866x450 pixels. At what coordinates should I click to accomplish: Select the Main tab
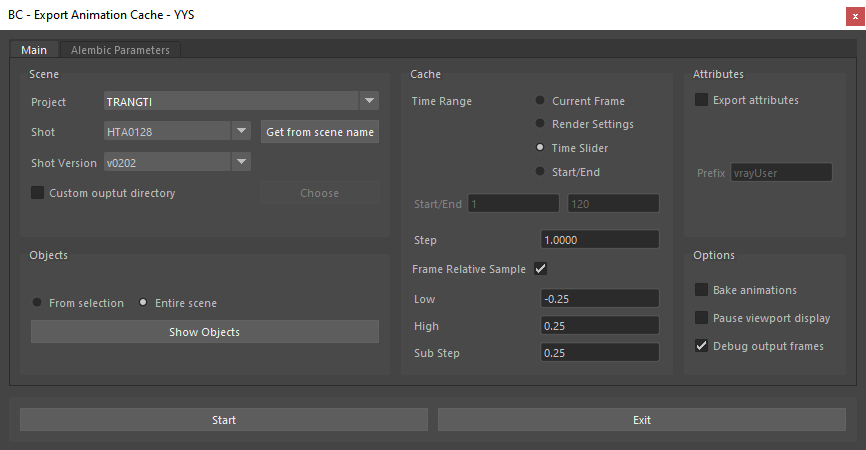click(x=34, y=50)
